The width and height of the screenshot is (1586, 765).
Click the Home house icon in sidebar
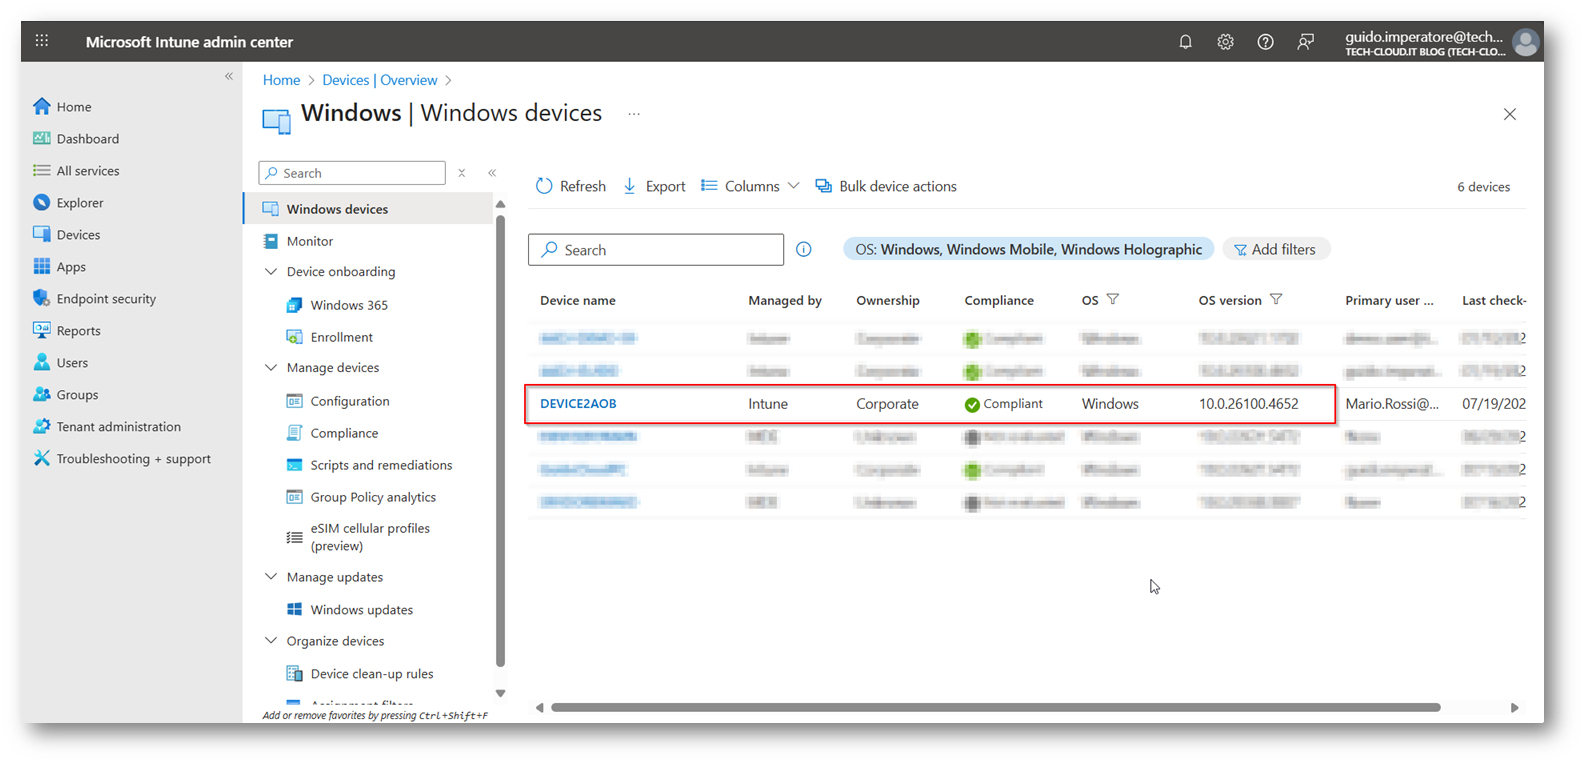(x=41, y=106)
